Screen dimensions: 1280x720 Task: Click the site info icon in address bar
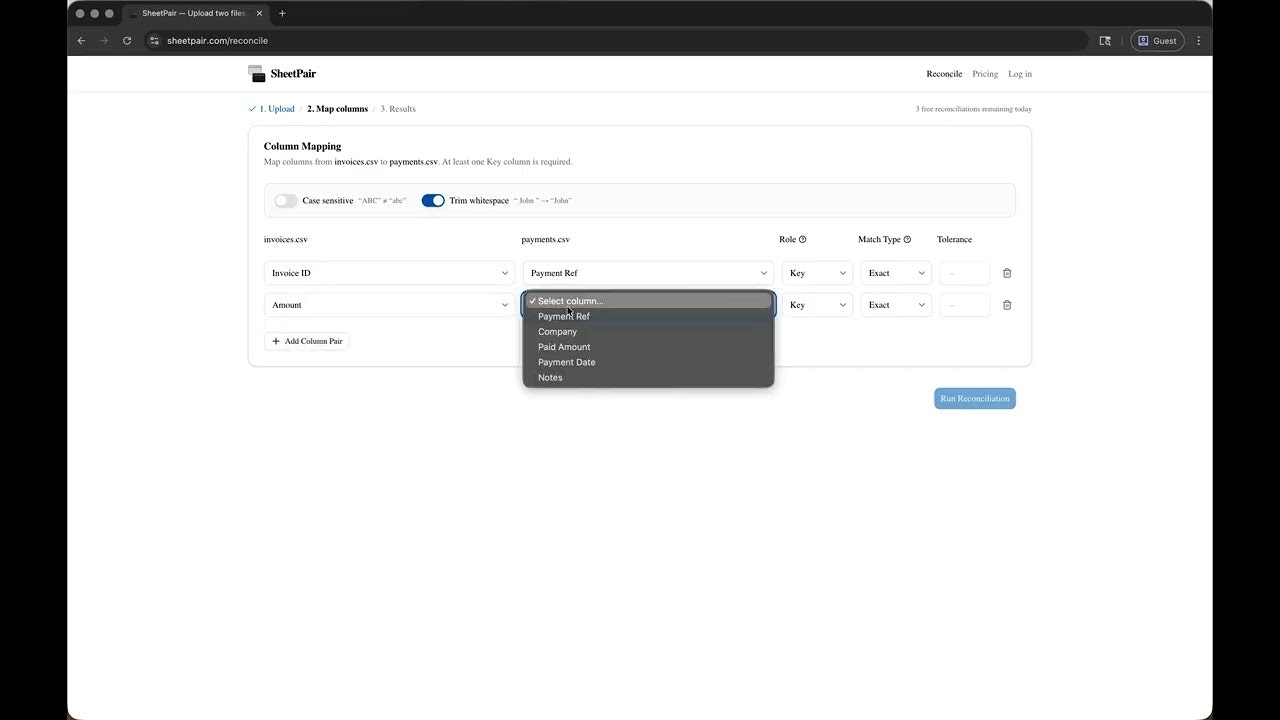click(x=154, y=41)
